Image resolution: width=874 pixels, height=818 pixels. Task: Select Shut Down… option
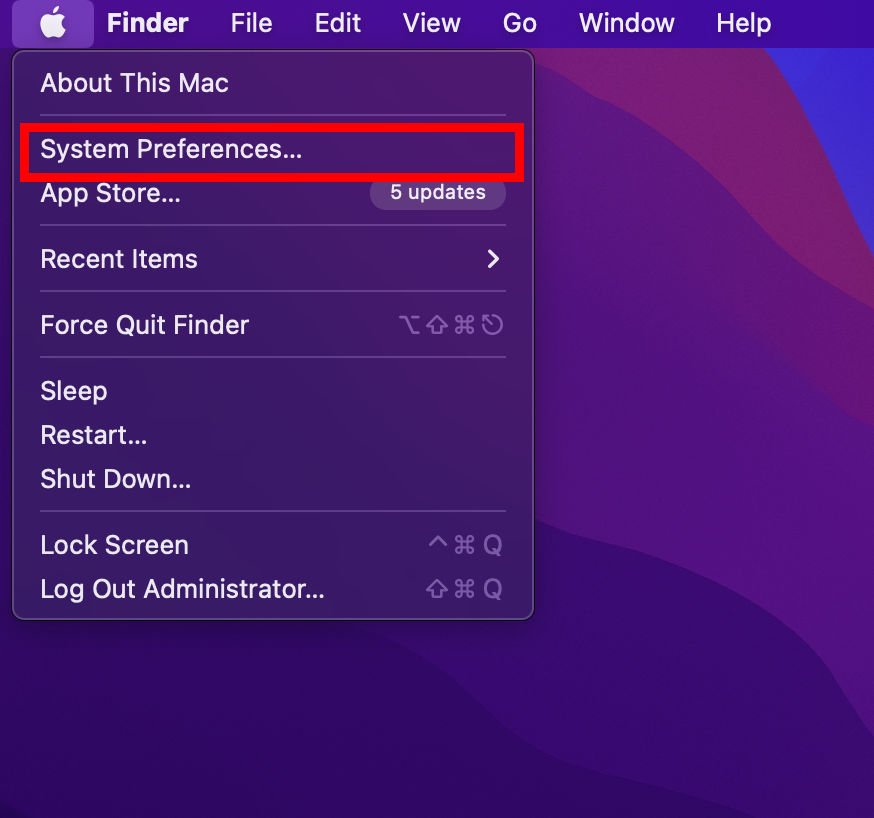pos(273,479)
